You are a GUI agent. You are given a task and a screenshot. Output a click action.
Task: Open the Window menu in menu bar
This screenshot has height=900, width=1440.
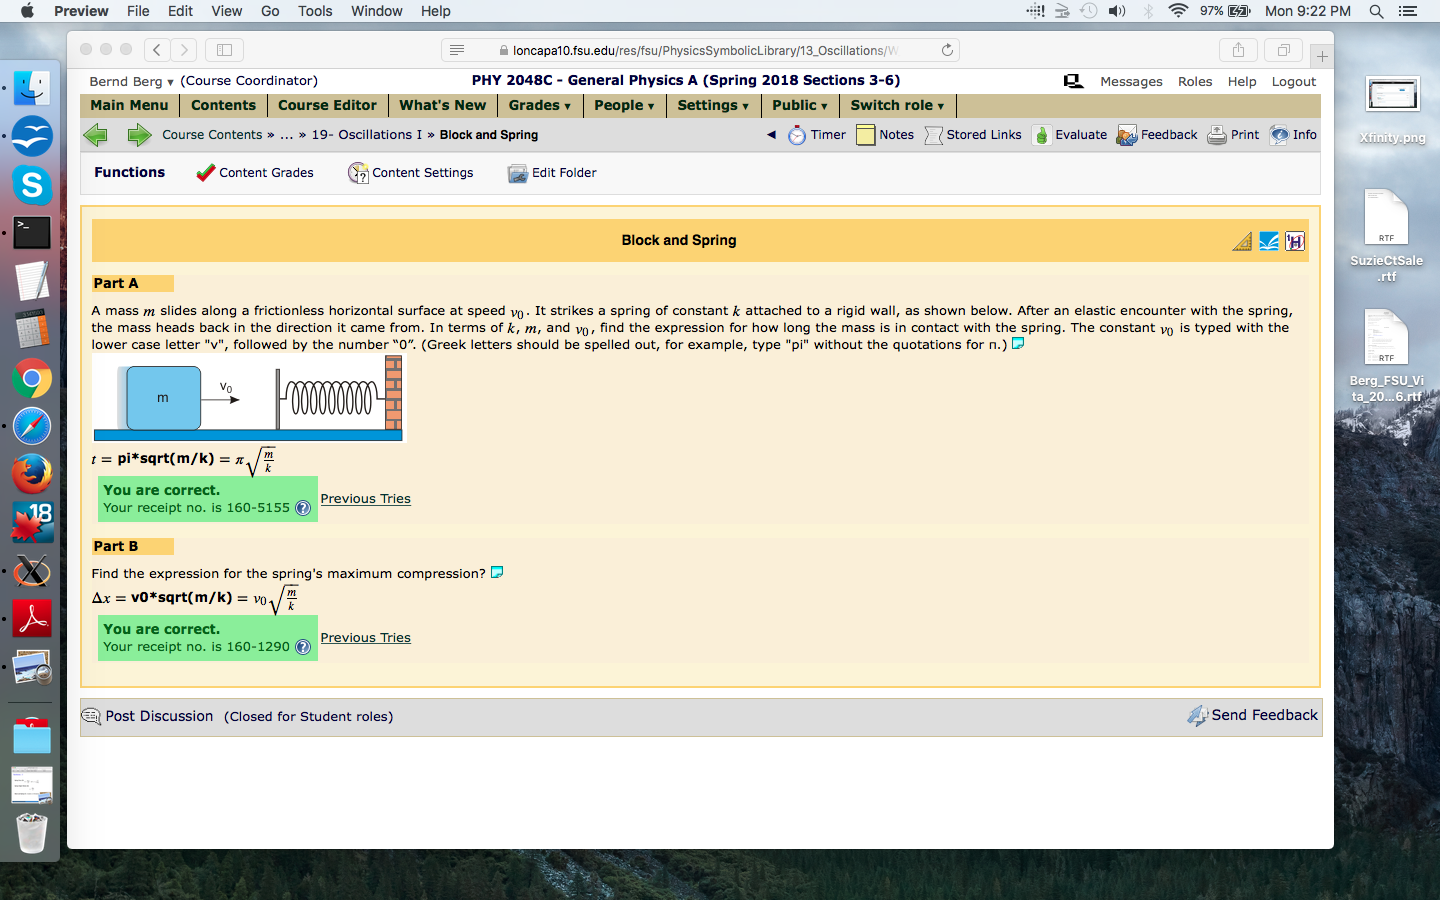point(377,11)
